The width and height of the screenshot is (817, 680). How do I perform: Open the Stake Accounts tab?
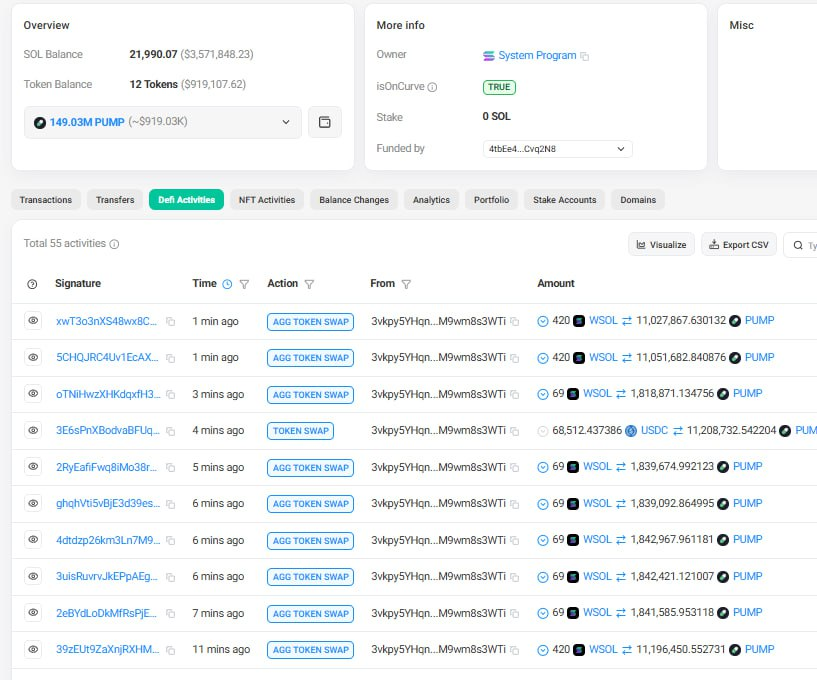pos(564,200)
